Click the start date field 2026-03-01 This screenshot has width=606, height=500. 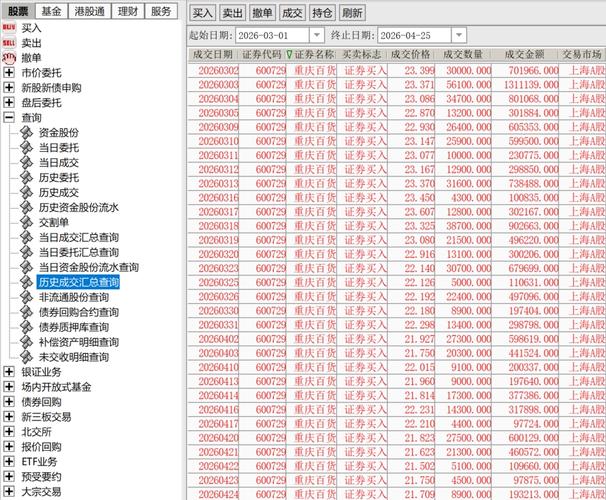point(272,35)
